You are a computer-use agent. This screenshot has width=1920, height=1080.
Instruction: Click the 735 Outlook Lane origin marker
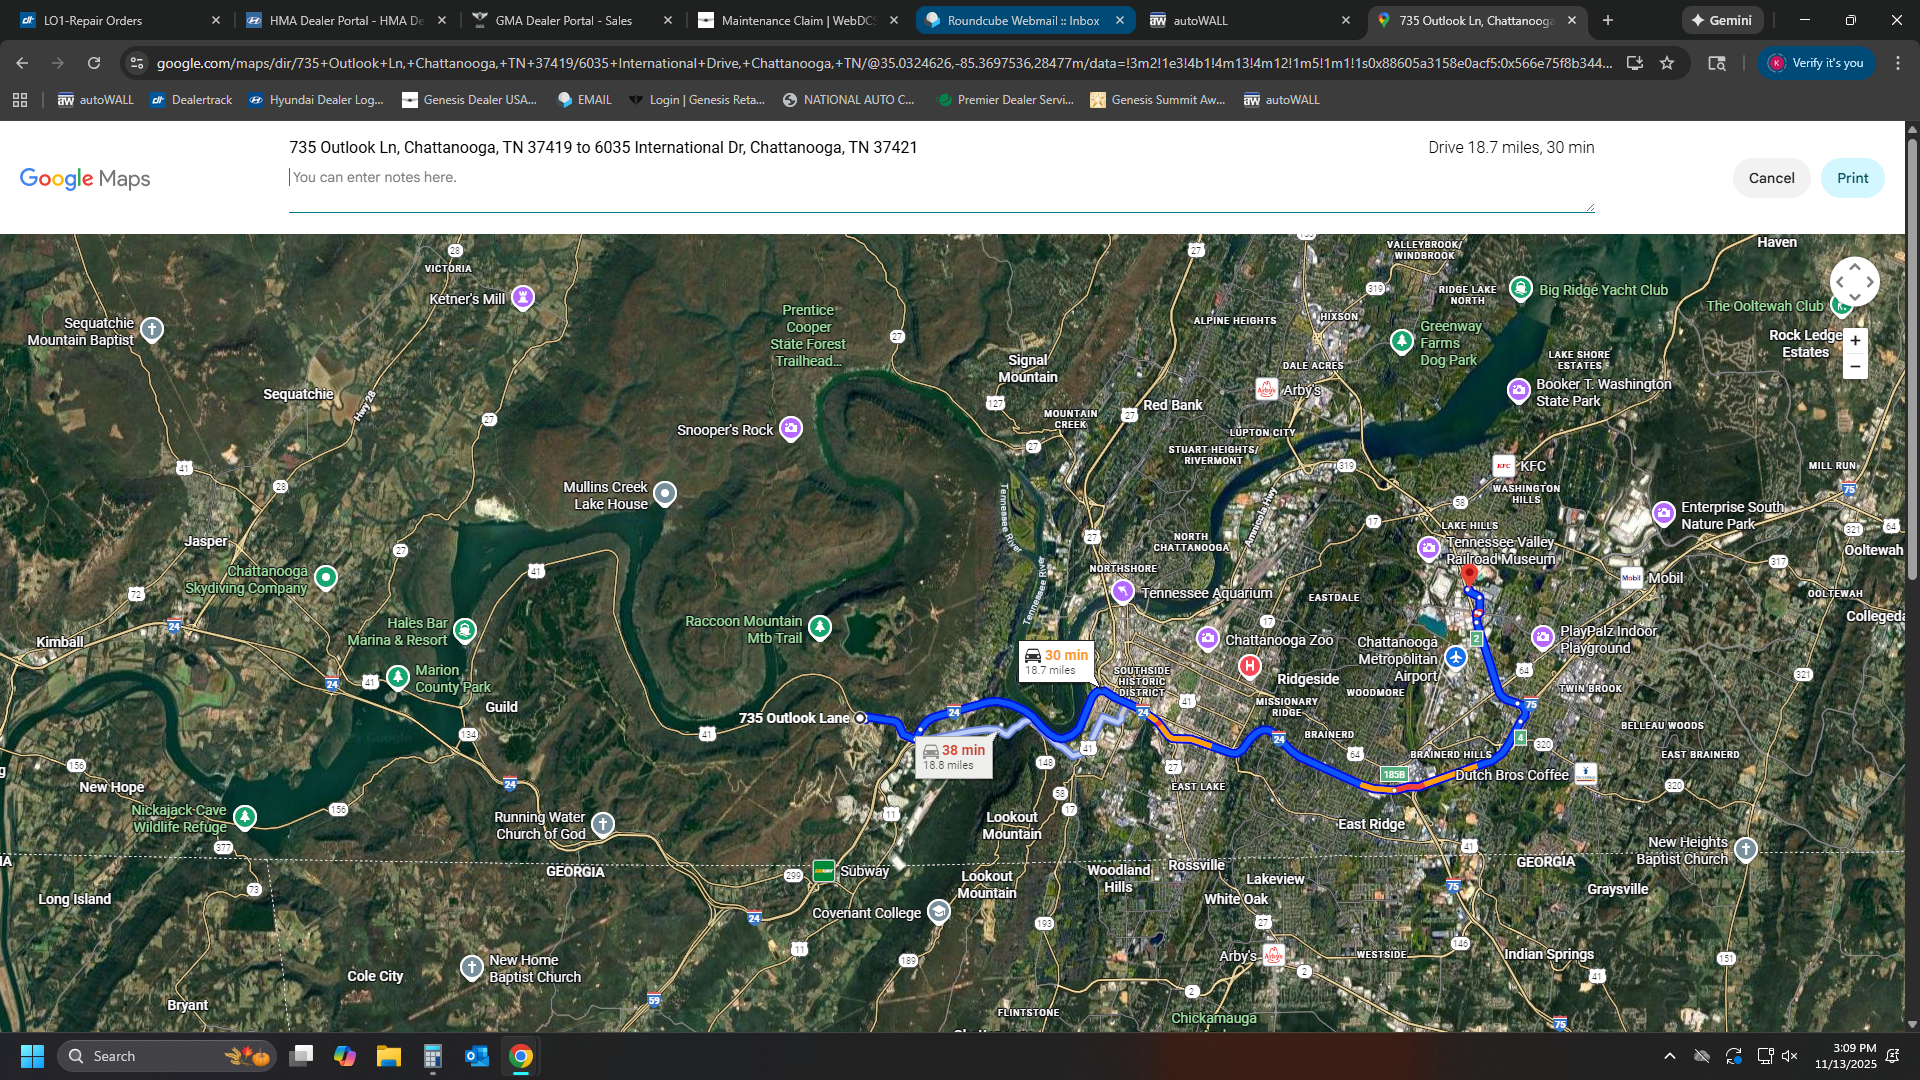[x=860, y=718]
